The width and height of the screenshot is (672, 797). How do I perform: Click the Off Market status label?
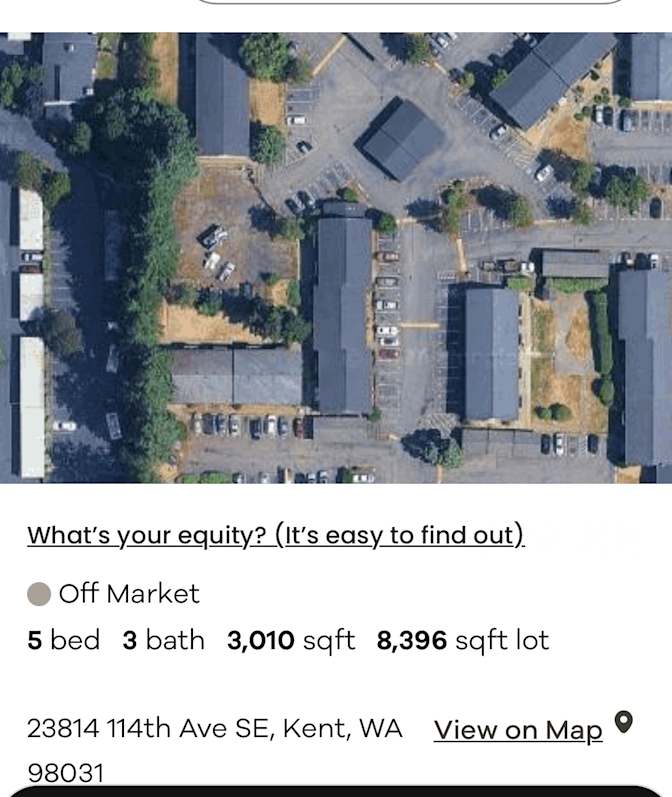(x=129, y=594)
